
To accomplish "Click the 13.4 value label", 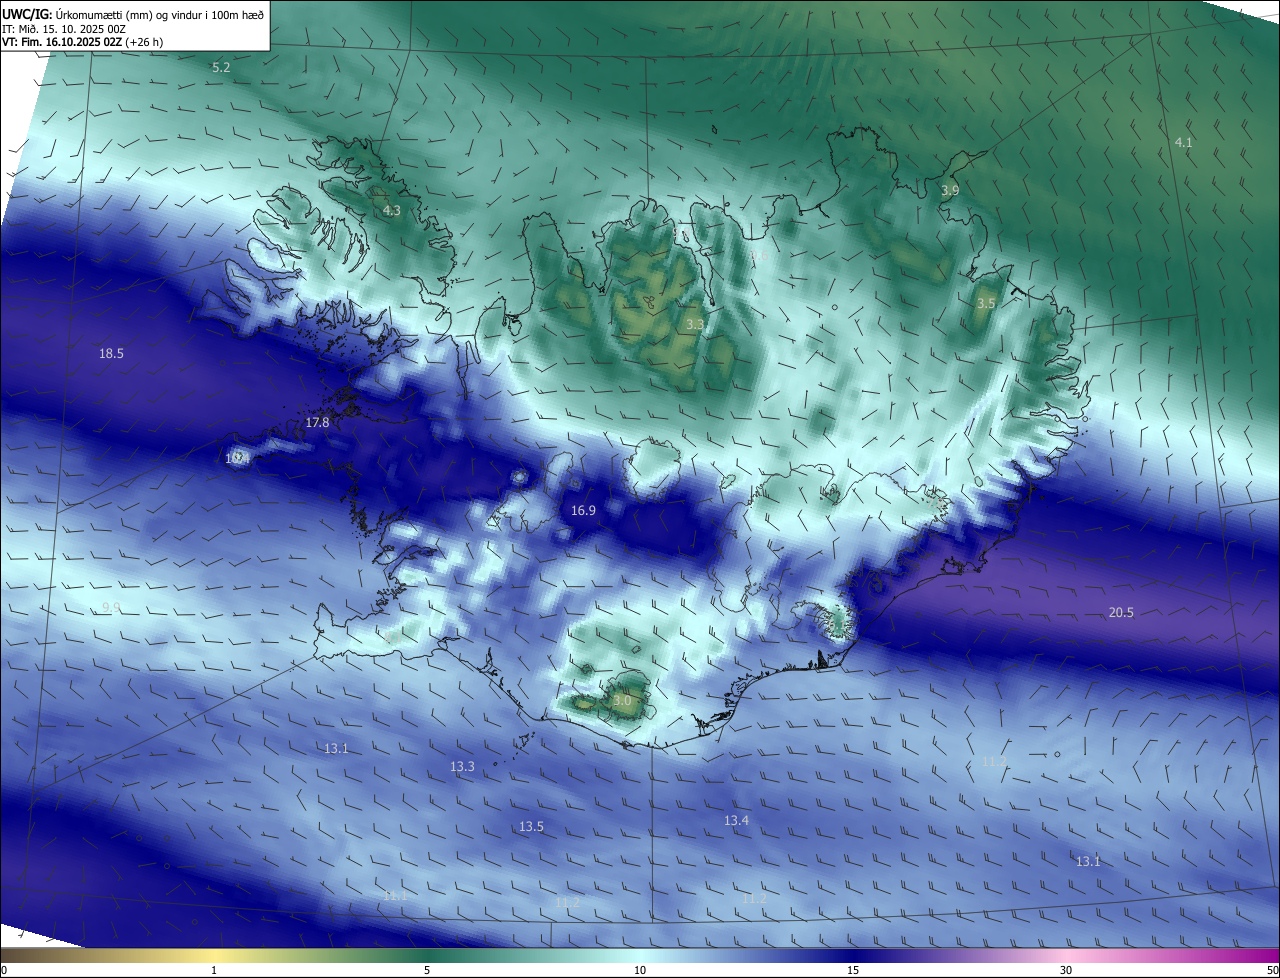I will tap(736, 821).
